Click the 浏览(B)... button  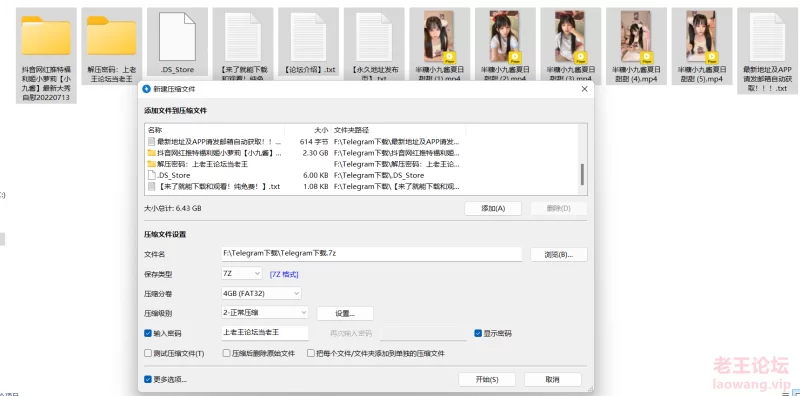[559, 254]
